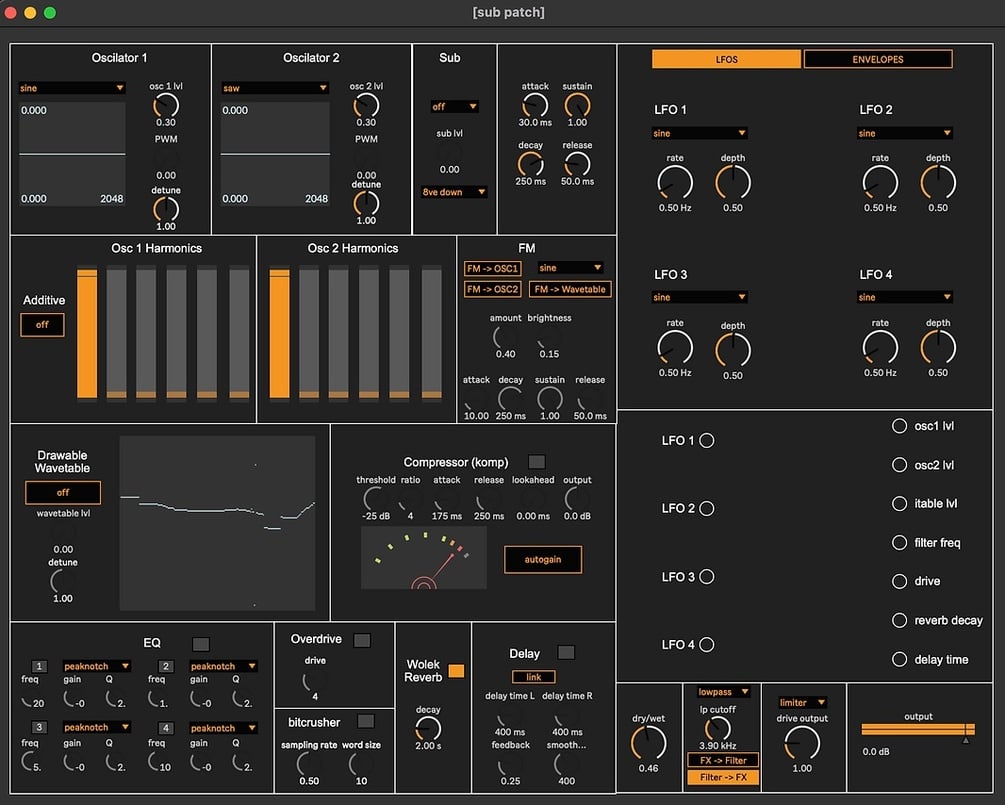Click the output level slider
The width and height of the screenshot is (1005, 805).
(918, 729)
